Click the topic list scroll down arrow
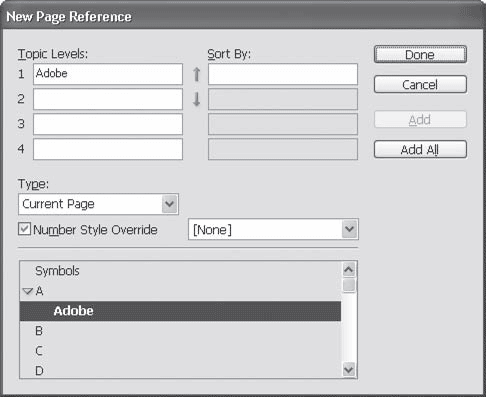This screenshot has width=486, height=397. tap(349, 370)
